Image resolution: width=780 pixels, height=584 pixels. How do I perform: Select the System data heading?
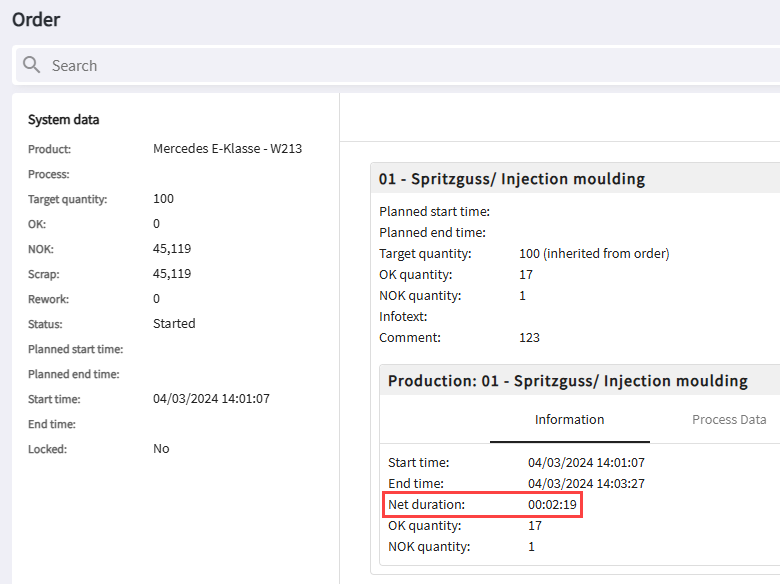tap(63, 120)
